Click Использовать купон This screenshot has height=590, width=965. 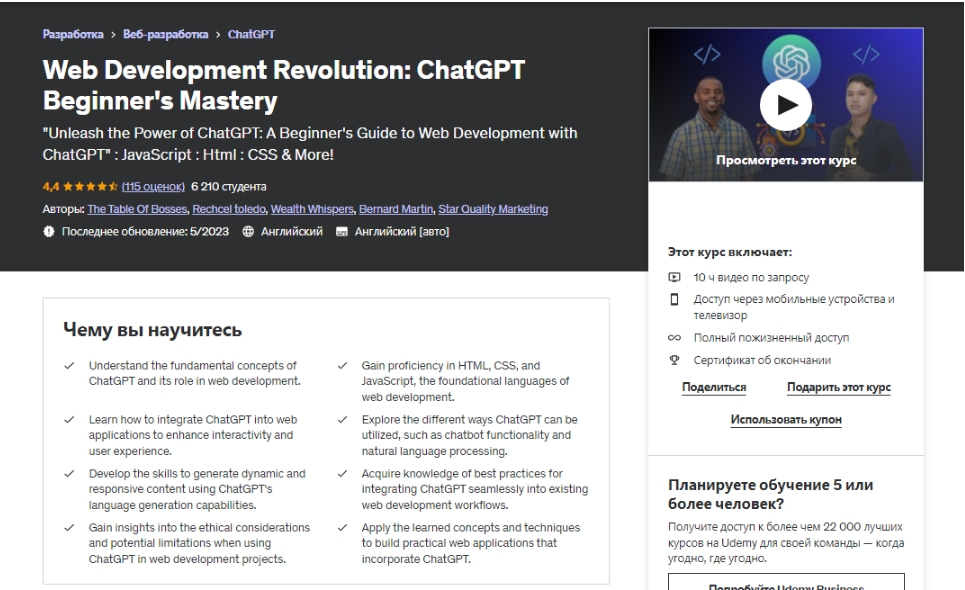pos(785,419)
